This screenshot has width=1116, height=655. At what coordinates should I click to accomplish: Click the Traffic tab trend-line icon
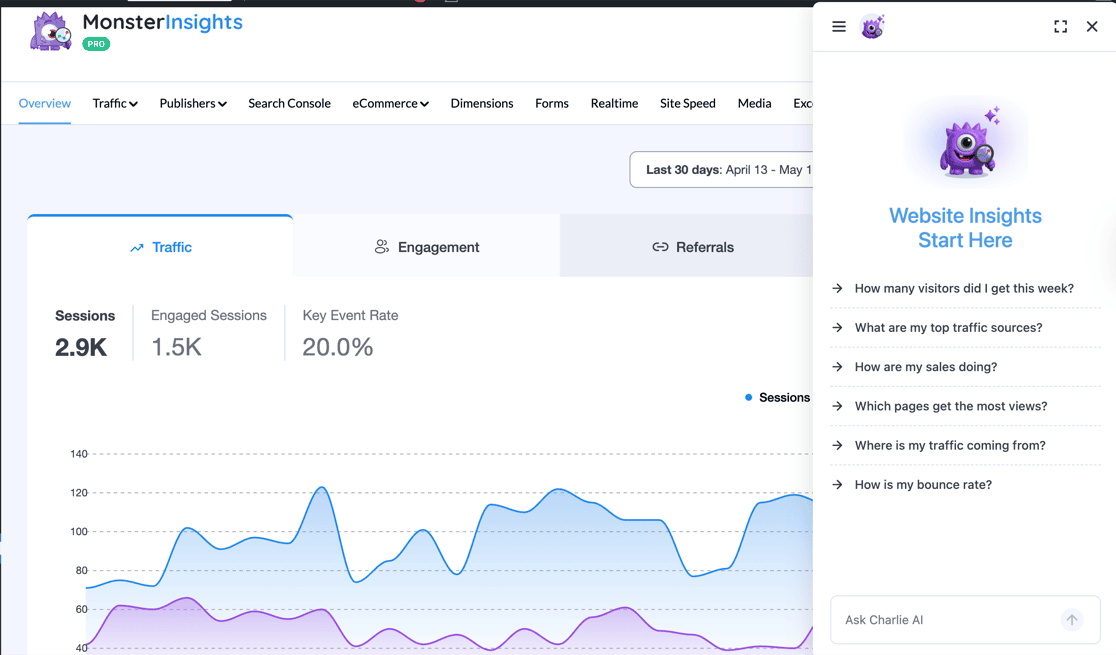pyautogui.click(x=137, y=248)
